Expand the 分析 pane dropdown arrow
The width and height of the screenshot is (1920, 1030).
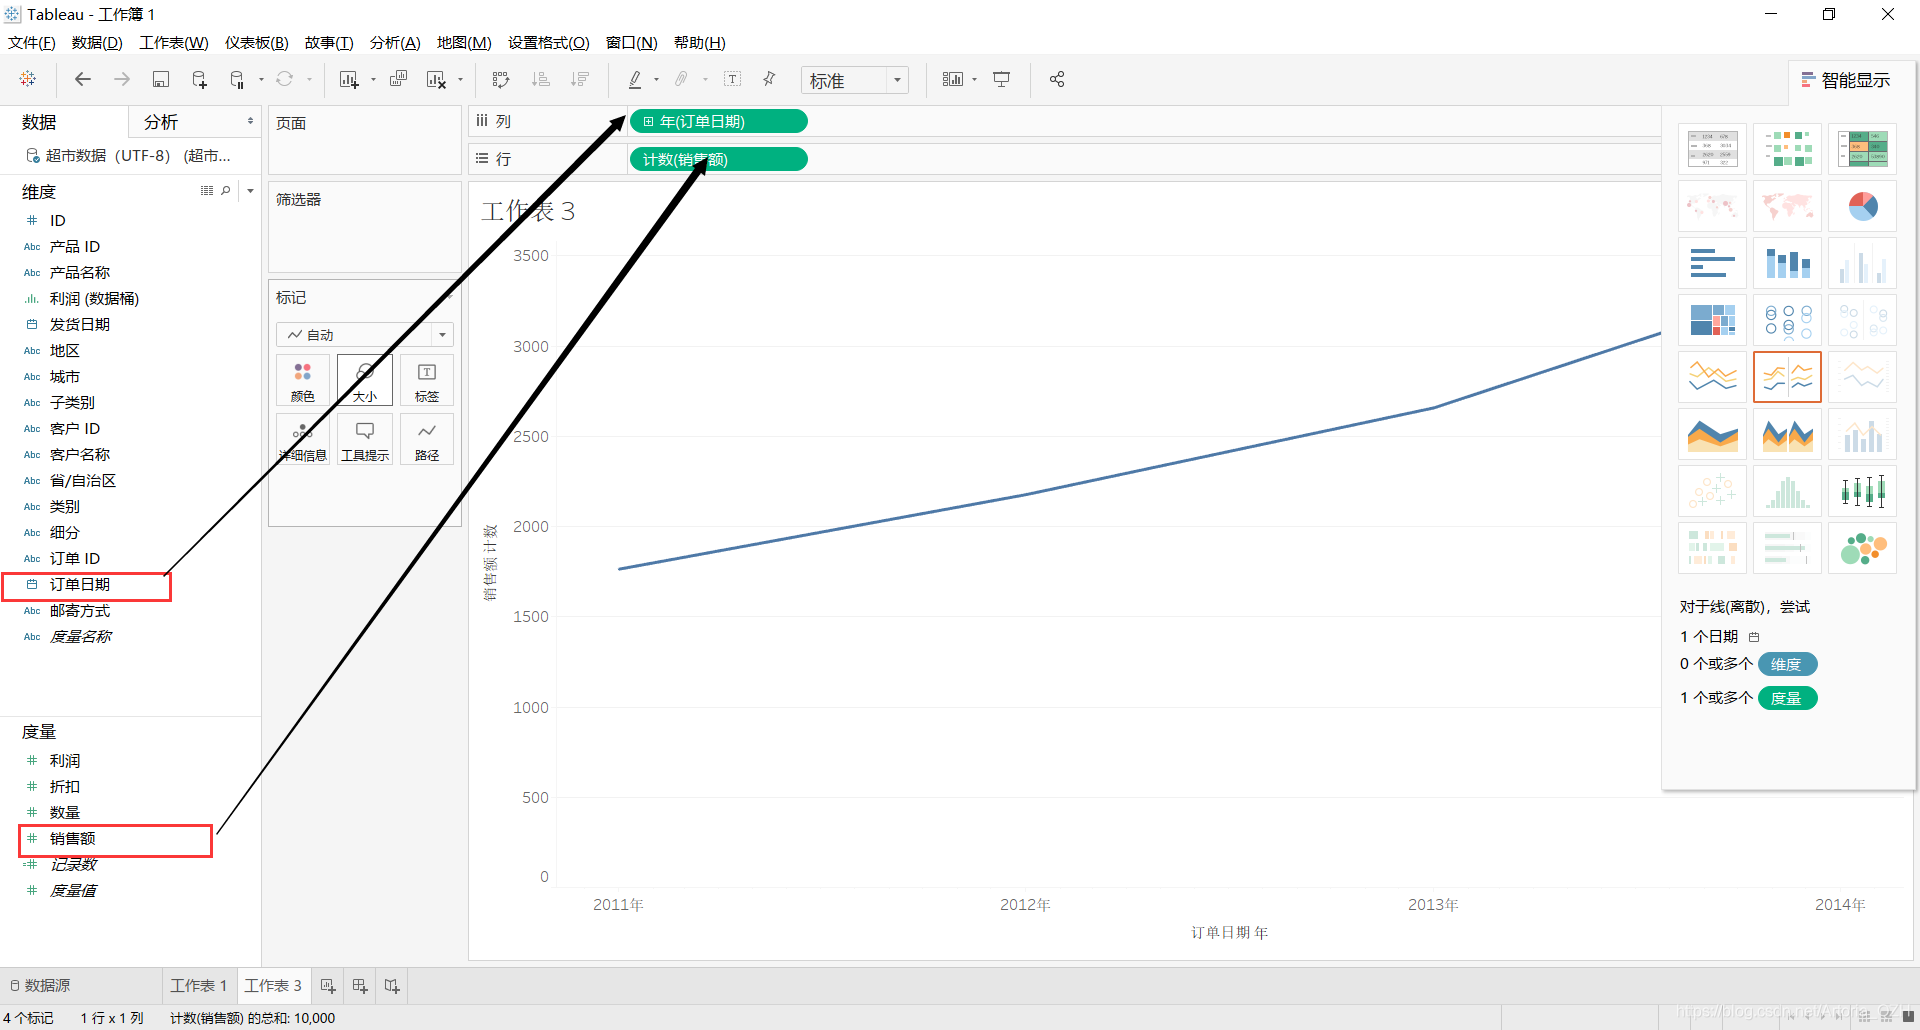[x=250, y=121]
